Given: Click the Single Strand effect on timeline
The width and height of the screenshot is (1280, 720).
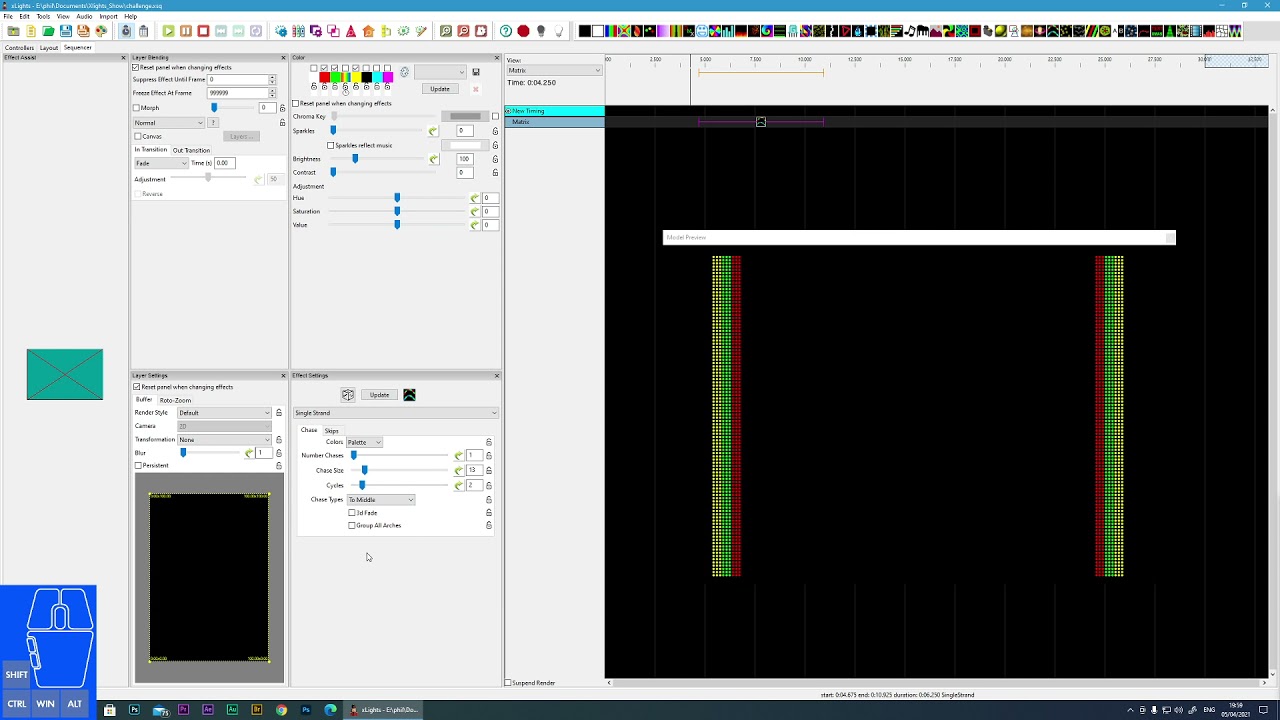Looking at the screenshot, I should (761, 122).
